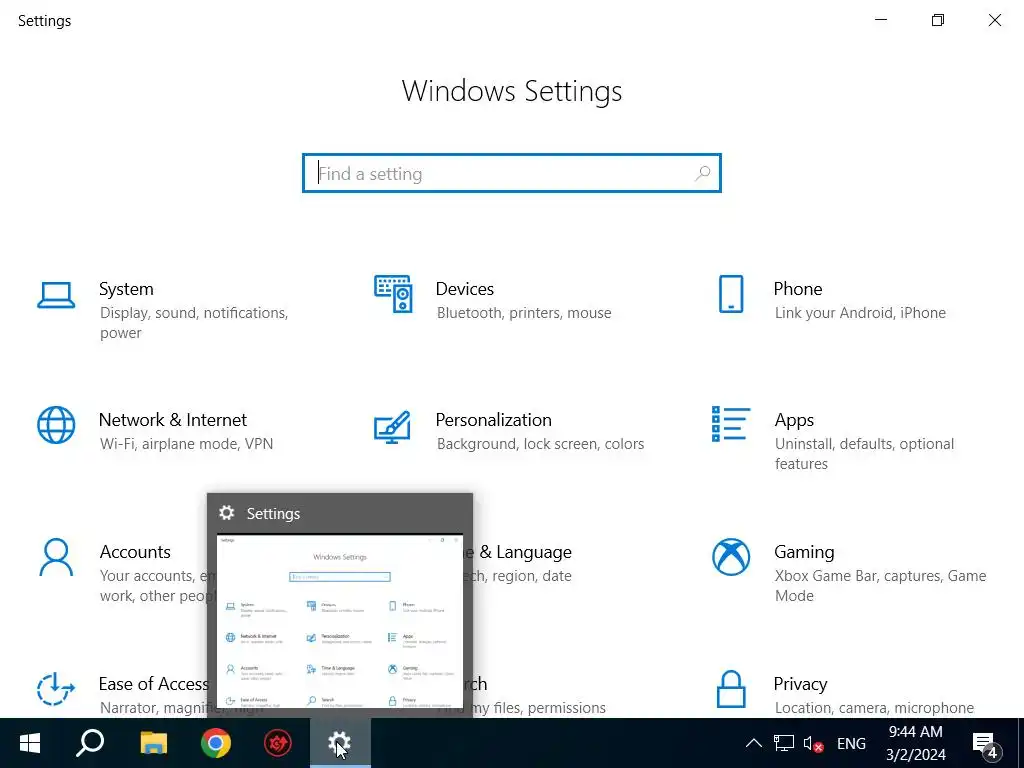Open the Personalization paintbrush icon
The image size is (1024, 768).
(x=392, y=427)
